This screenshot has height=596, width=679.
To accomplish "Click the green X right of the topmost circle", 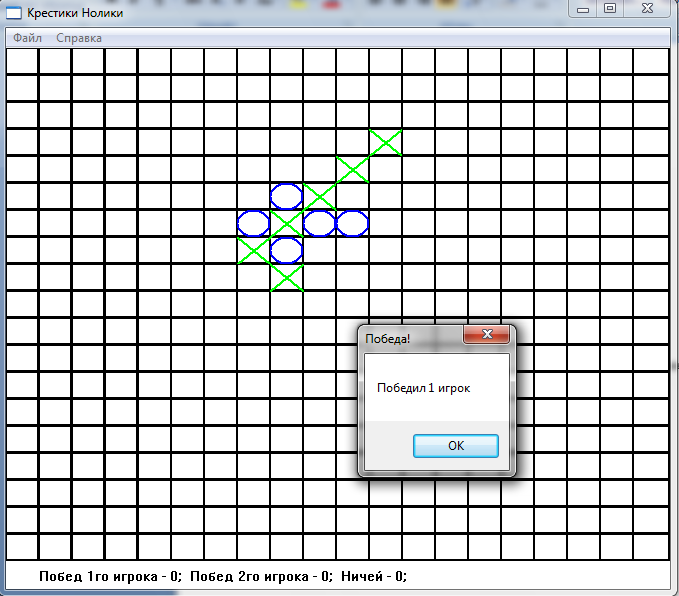I will click(x=320, y=197).
